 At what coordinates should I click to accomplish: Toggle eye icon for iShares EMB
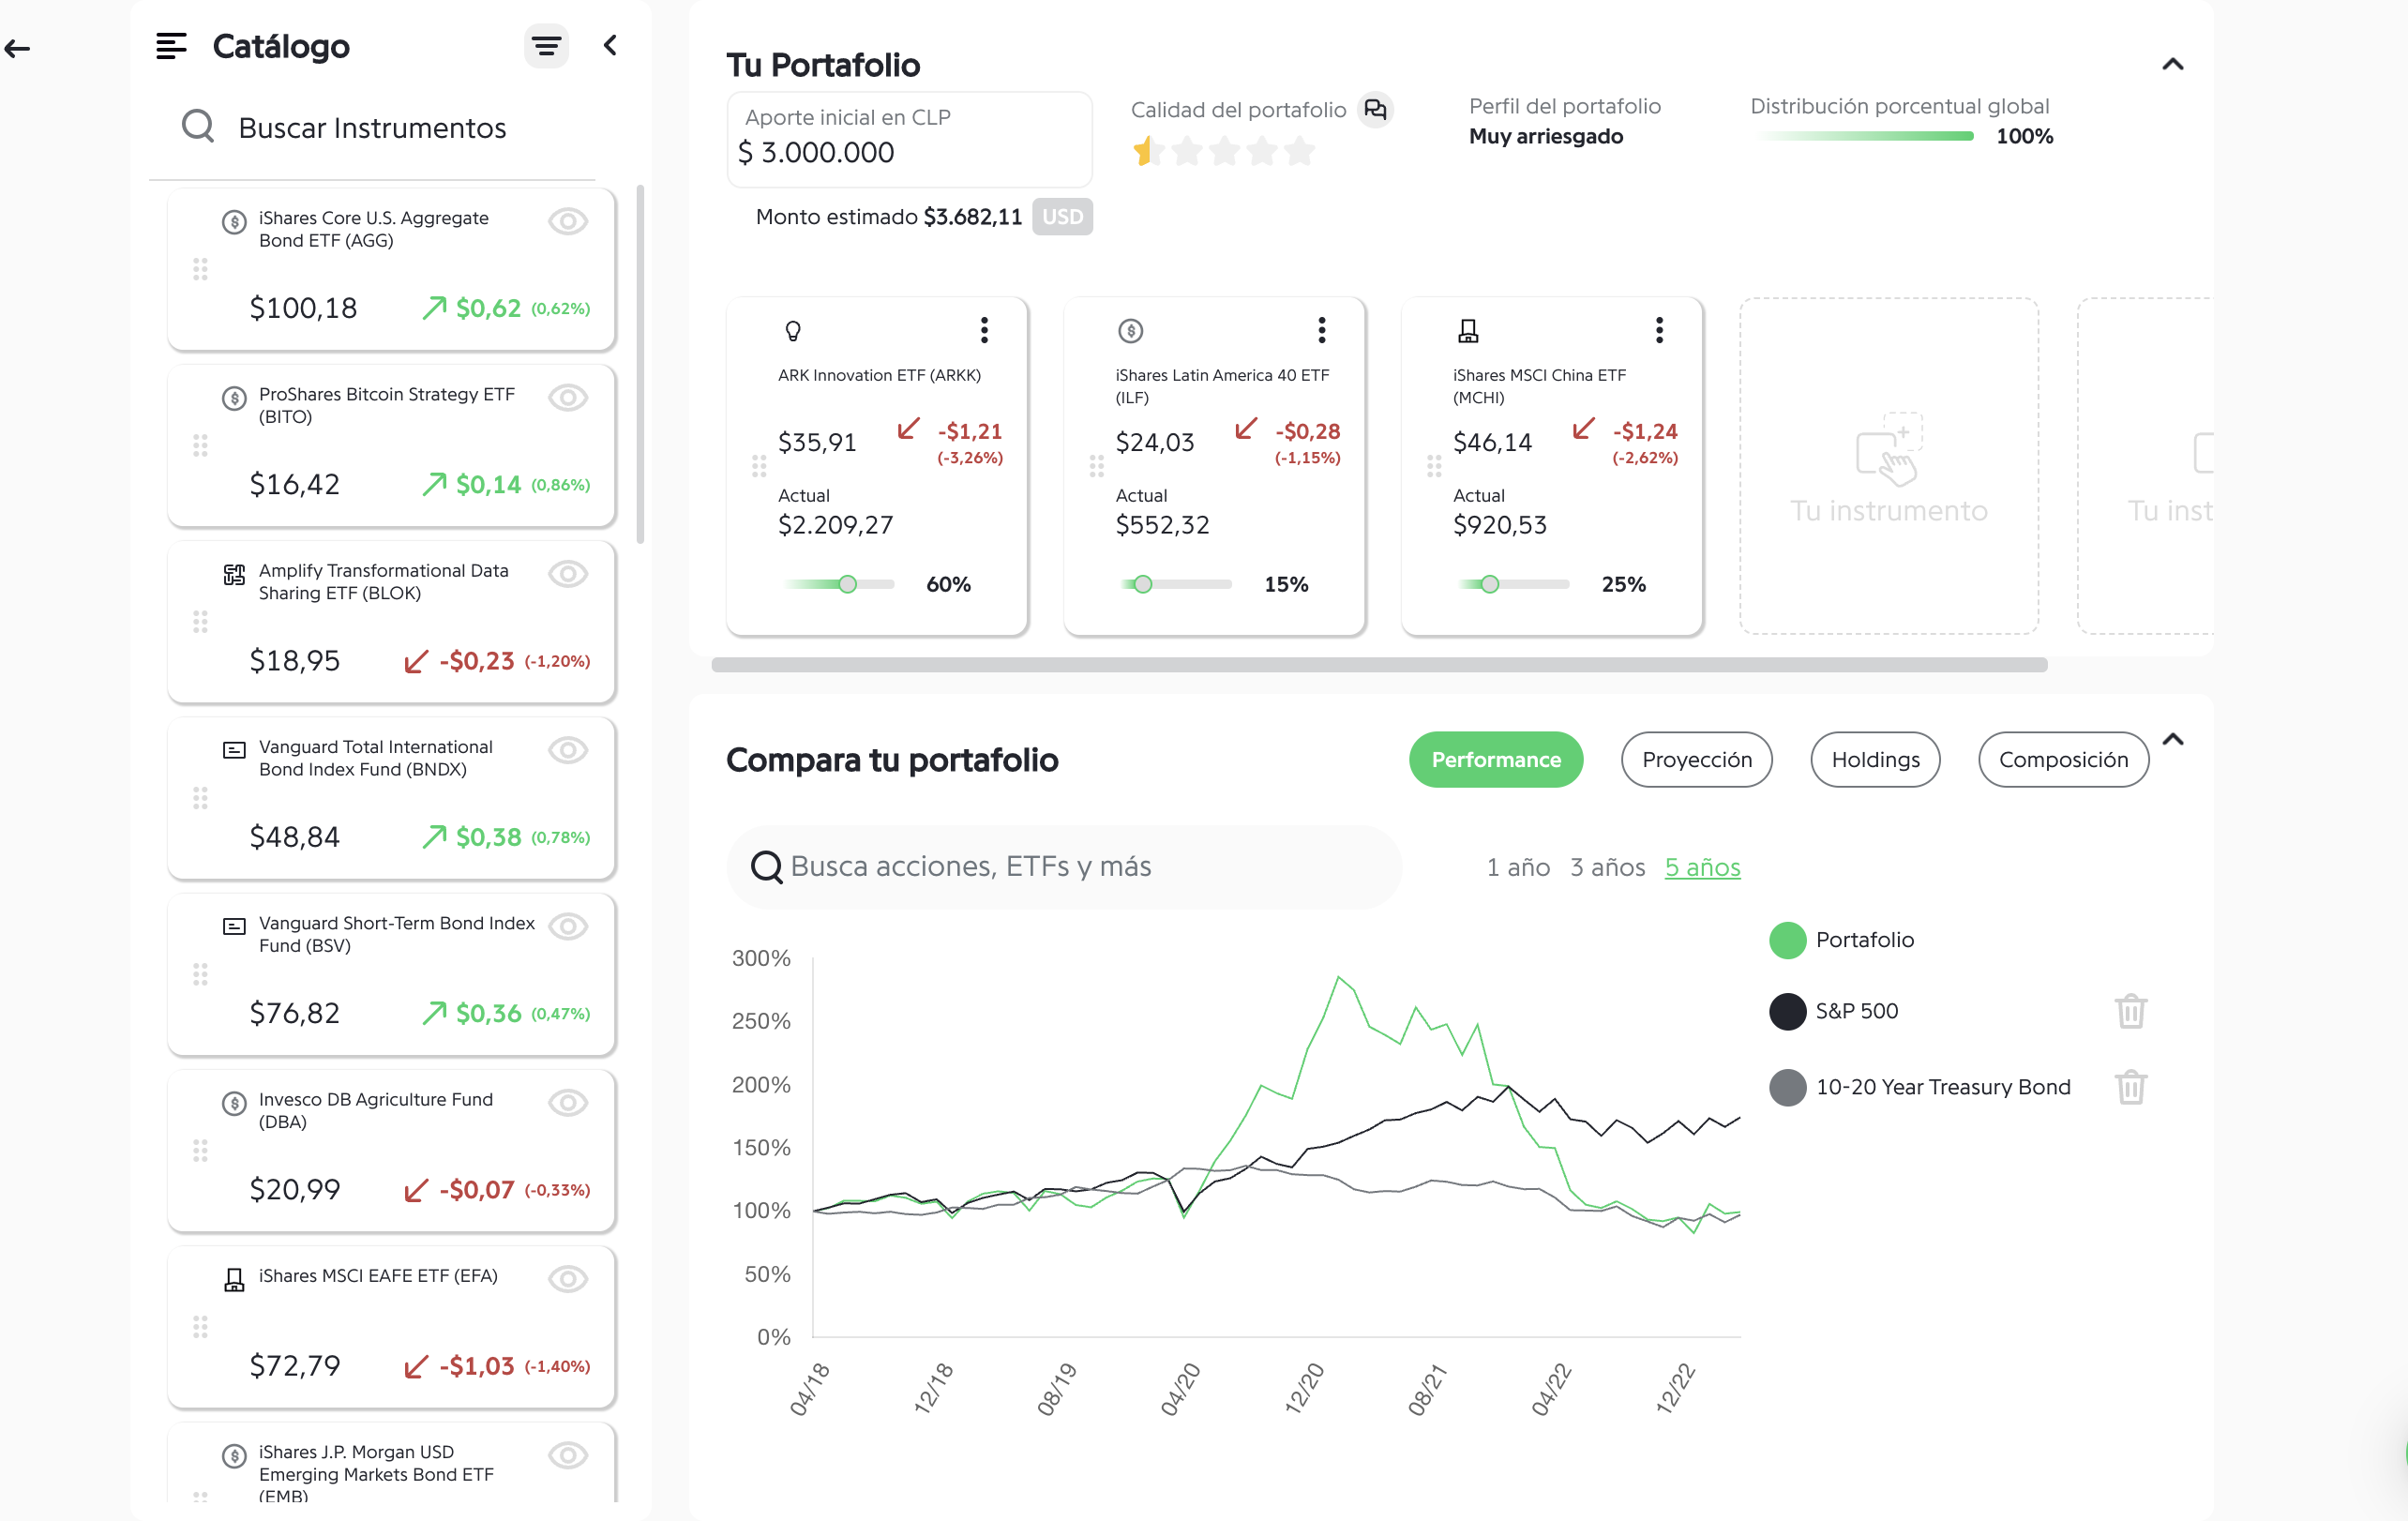tap(568, 1455)
